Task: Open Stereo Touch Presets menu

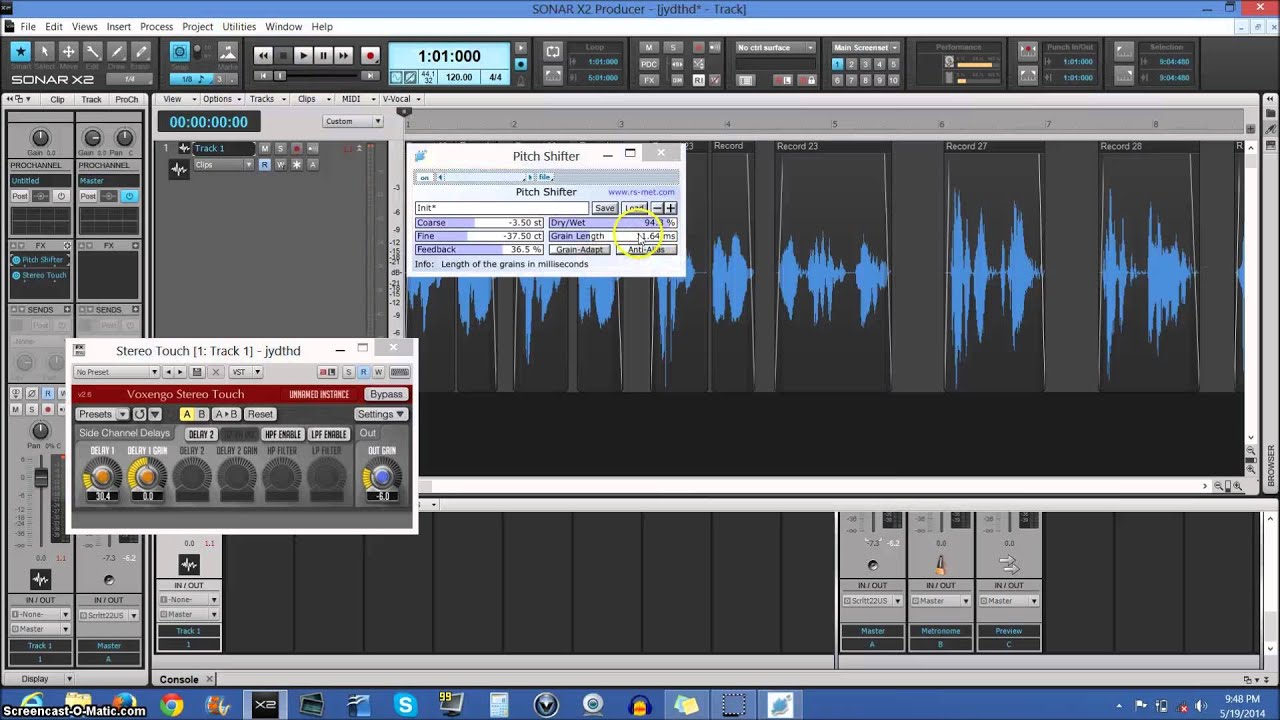Action: (102, 414)
